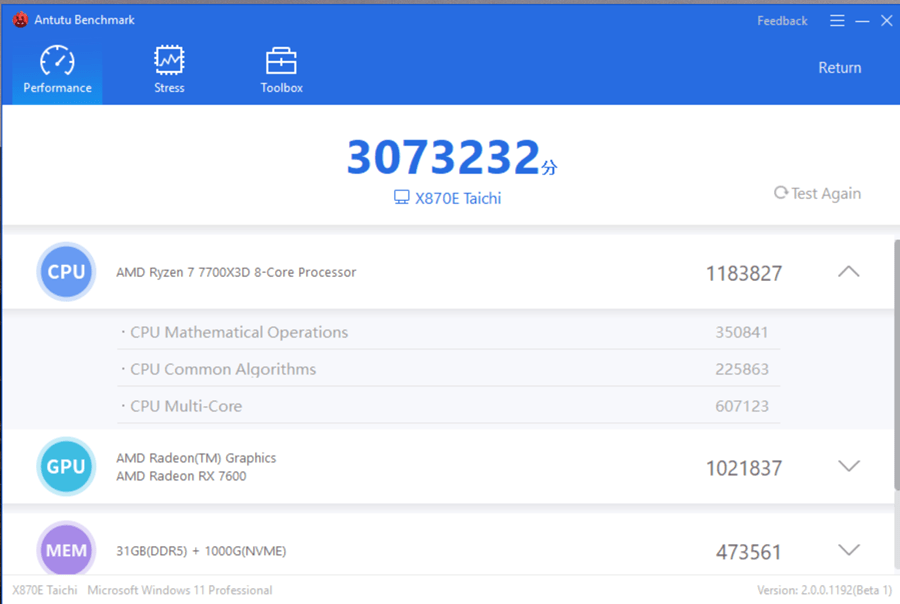This screenshot has width=900, height=604.
Task: Click the Version 2.0.0.1192 status text
Action: coord(824,590)
